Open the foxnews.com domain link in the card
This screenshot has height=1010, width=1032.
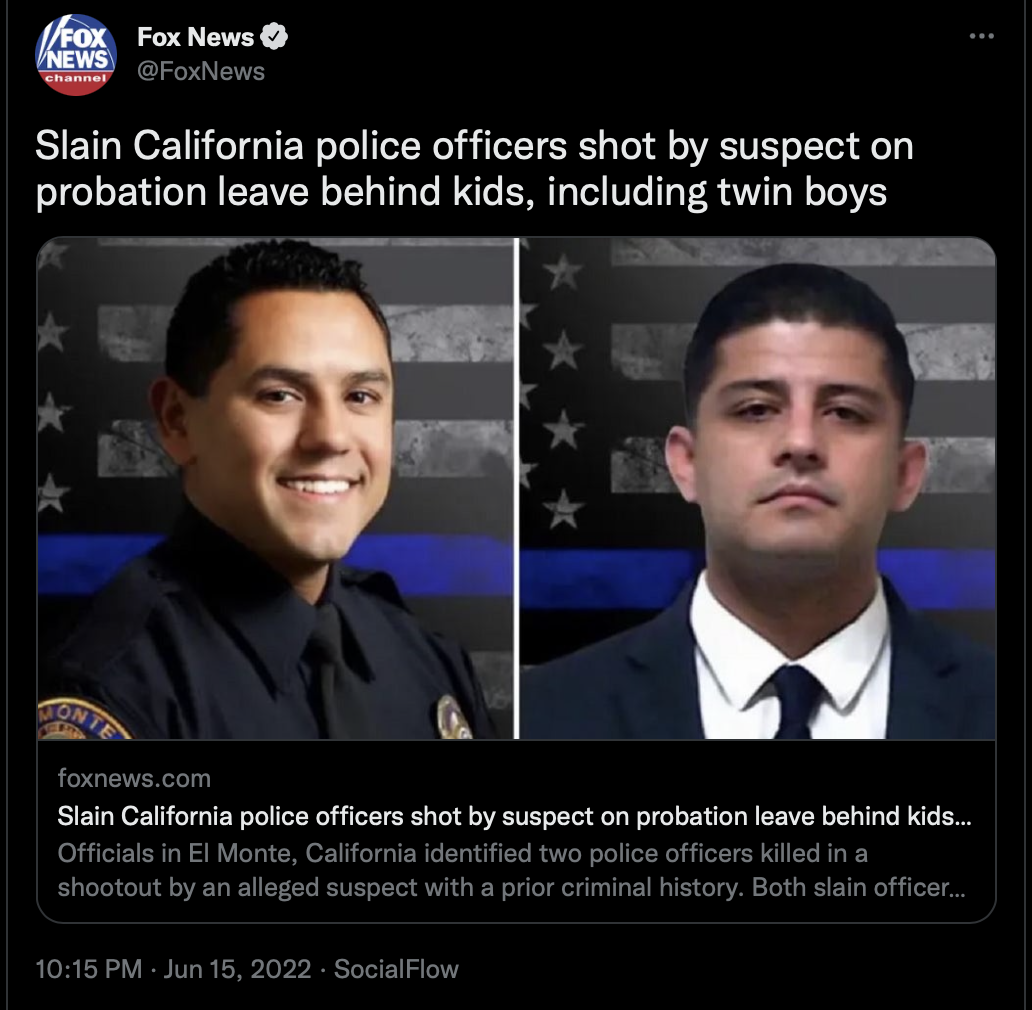click(134, 778)
